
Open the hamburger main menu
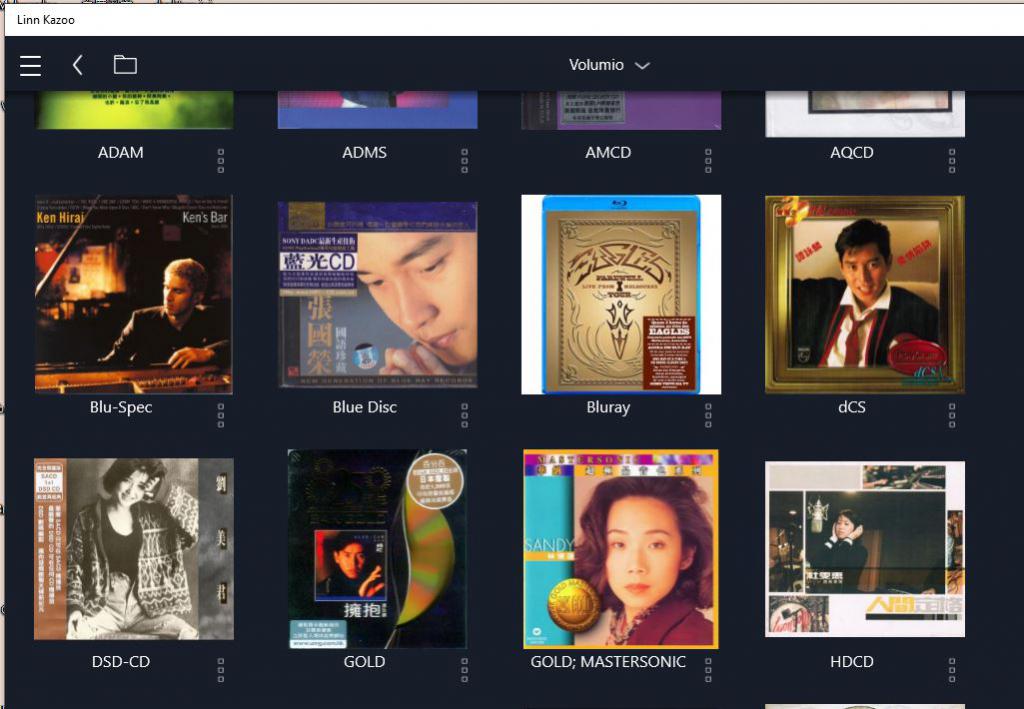click(31, 65)
